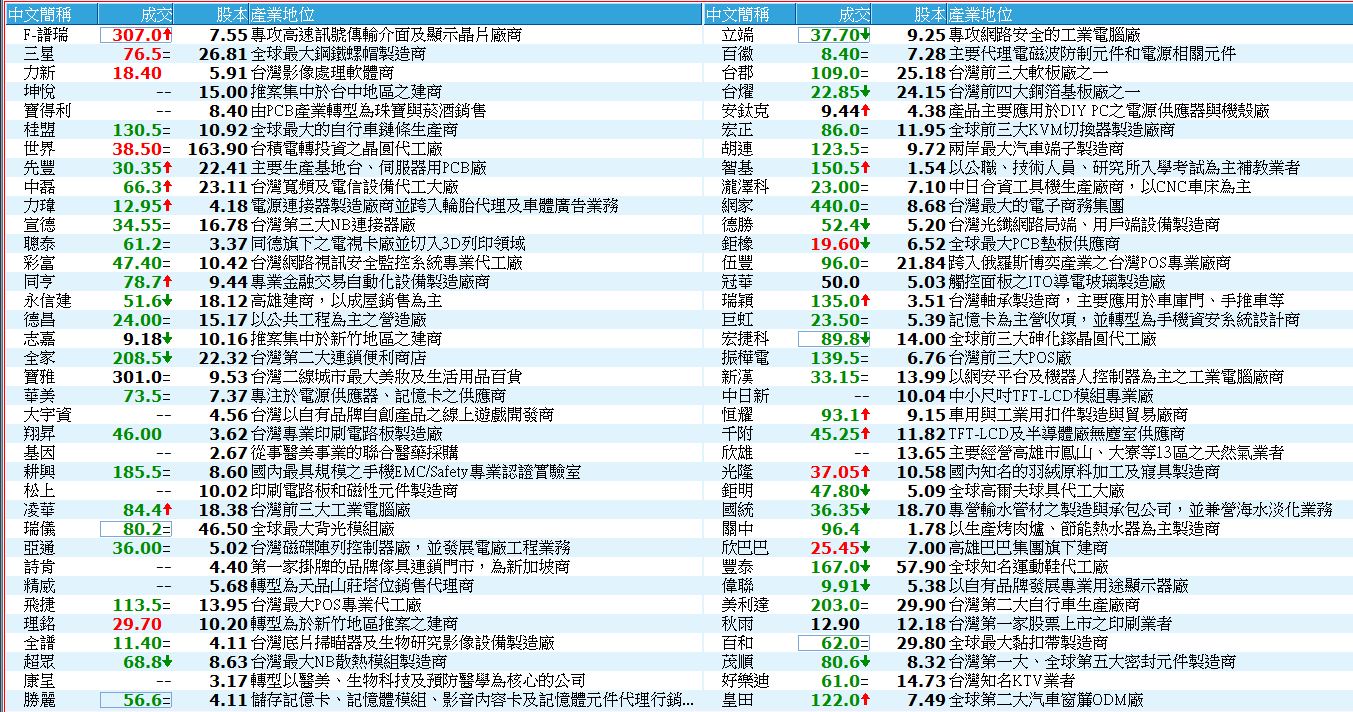Image resolution: width=1353 pixels, height=712 pixels.
Task: Select the 世界 stock row name
Action: (x=39, y=149)
